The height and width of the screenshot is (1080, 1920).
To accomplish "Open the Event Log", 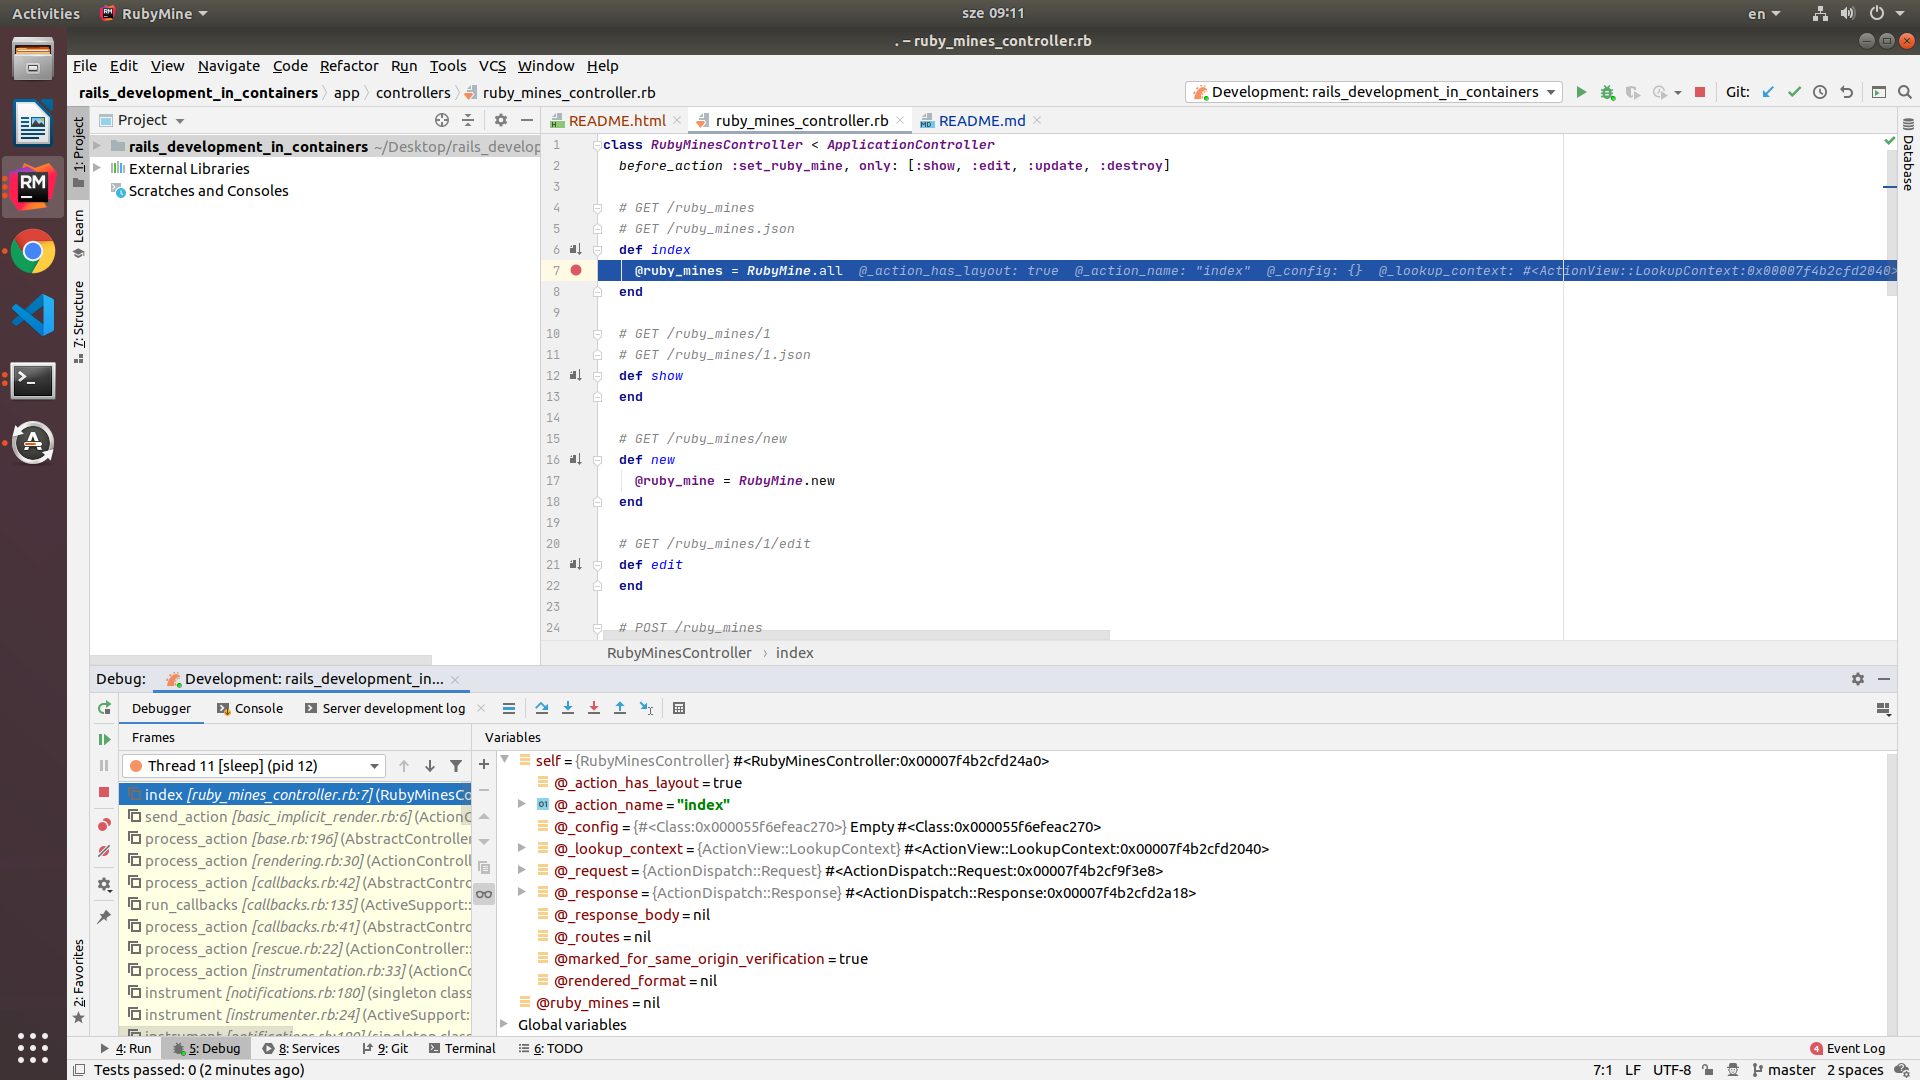I will click(1847, 1048).
